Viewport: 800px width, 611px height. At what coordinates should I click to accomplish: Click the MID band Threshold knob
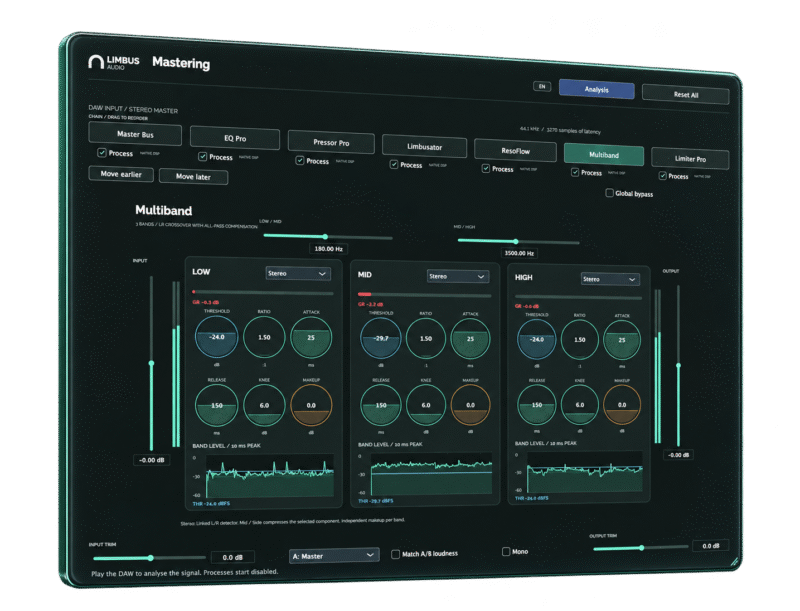point(381,339)
